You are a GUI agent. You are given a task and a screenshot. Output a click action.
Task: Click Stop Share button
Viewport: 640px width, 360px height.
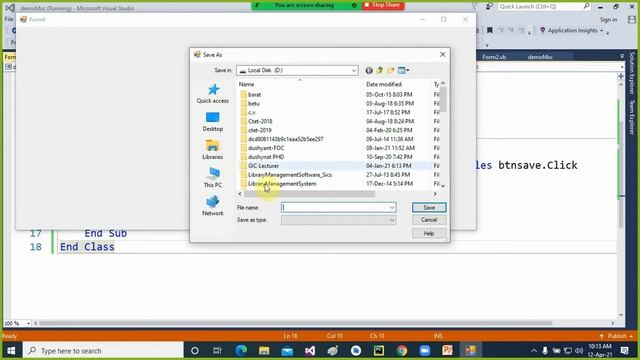(x=382, y=5)
